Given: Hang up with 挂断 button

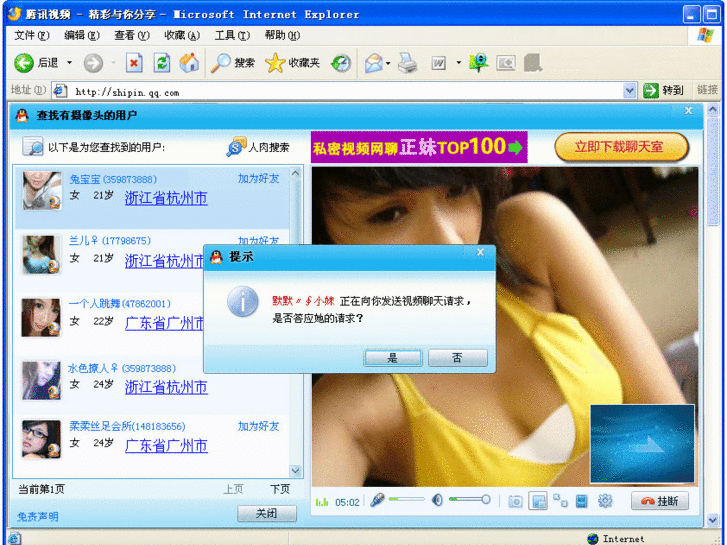Looking at the screenshot, I should (x=660, y=501).
